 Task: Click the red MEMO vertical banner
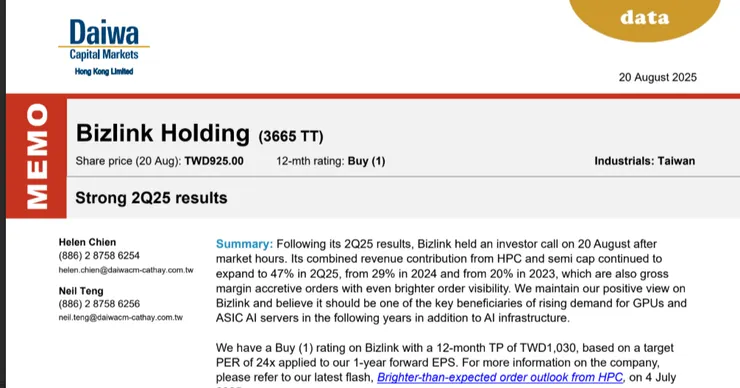37,157
